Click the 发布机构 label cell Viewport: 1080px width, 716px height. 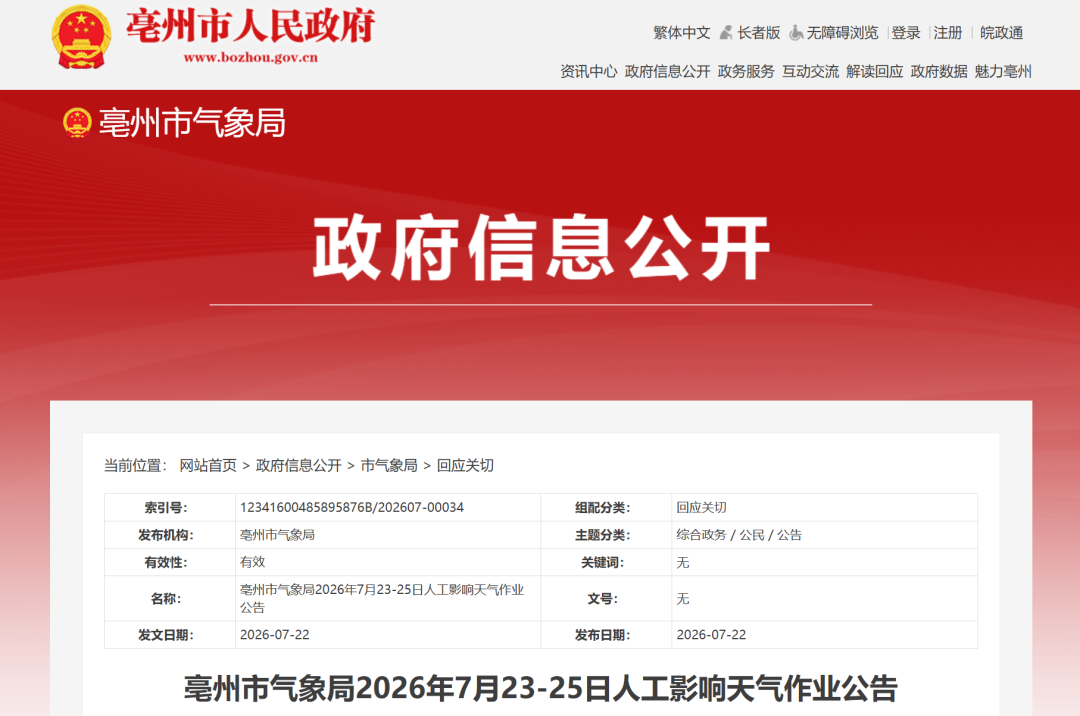[x=169, y=535]
